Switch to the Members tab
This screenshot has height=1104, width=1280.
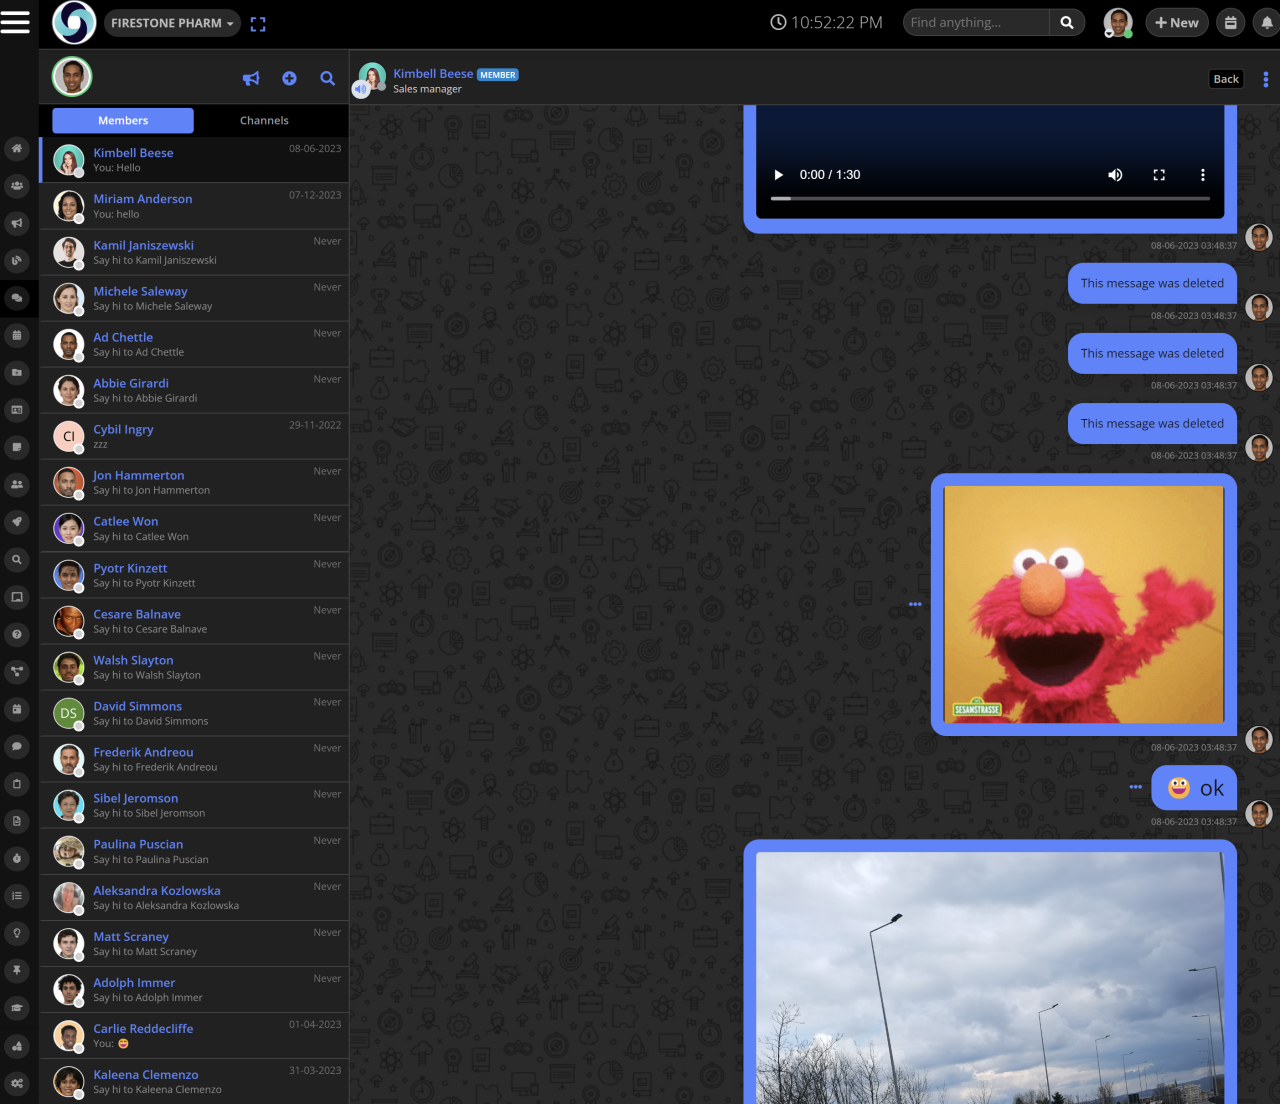pyautogui.click(x=122, y=120)
